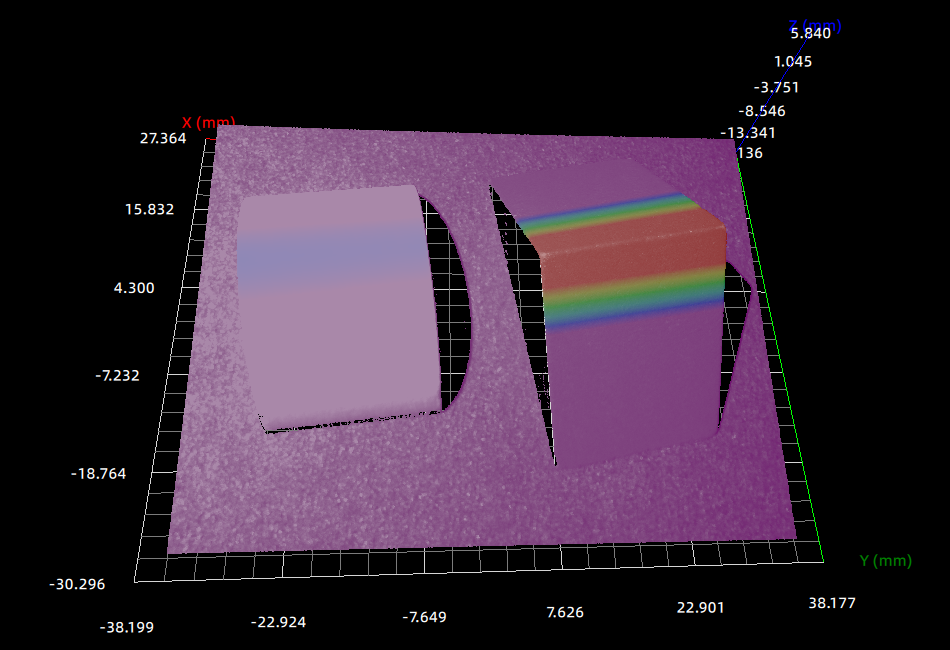
Task: Click the green Y (mm) axis label
Action: [885, 561]
